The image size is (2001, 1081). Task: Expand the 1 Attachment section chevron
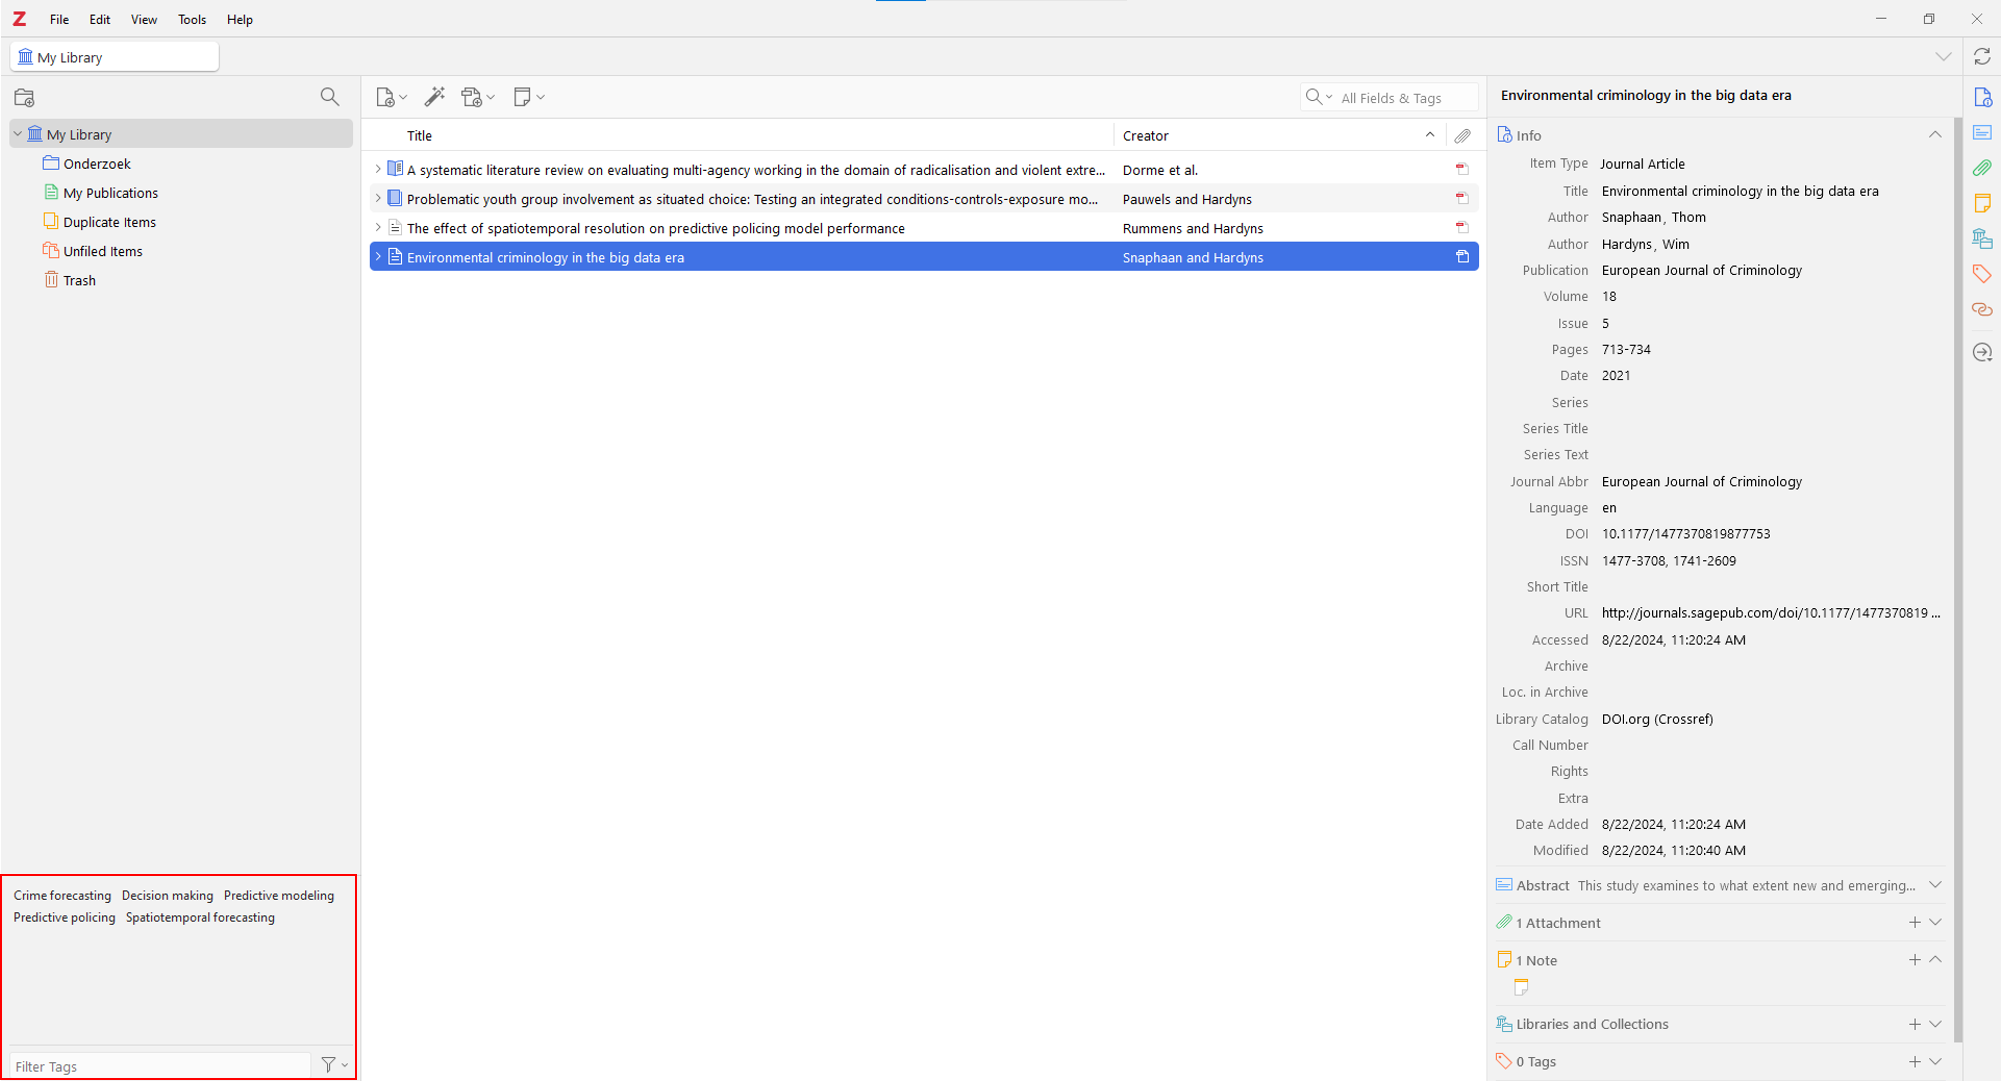(x=1935, y=922)
